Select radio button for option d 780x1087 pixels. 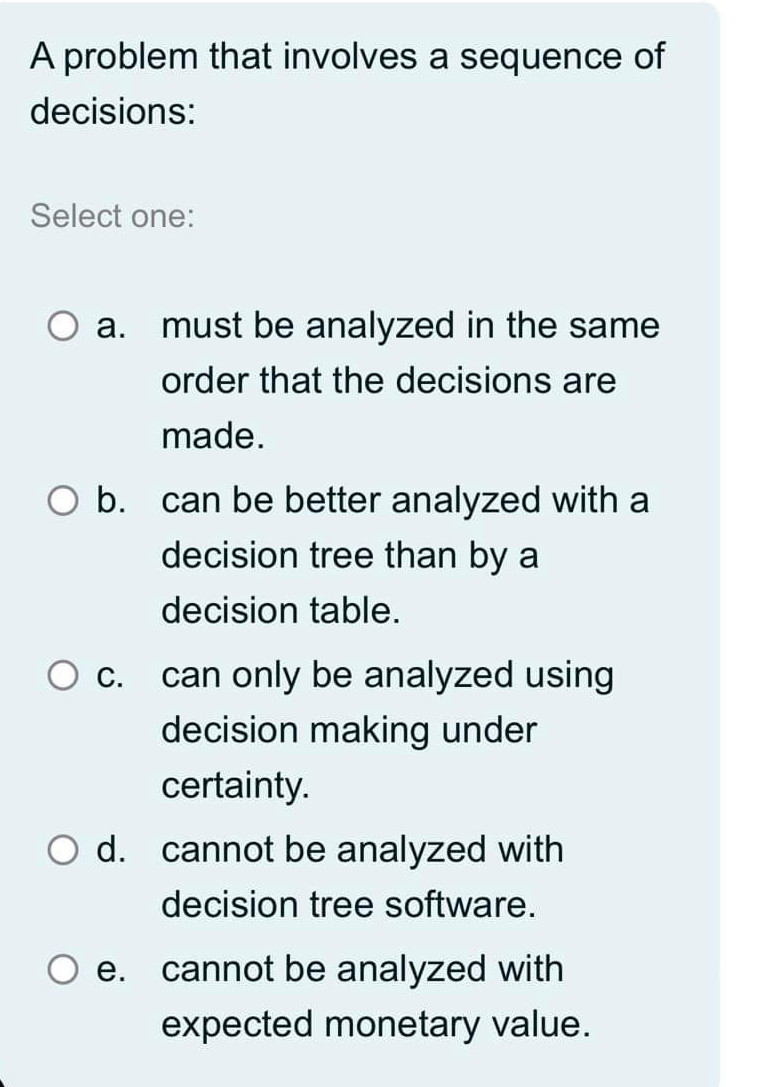(64, 849)
